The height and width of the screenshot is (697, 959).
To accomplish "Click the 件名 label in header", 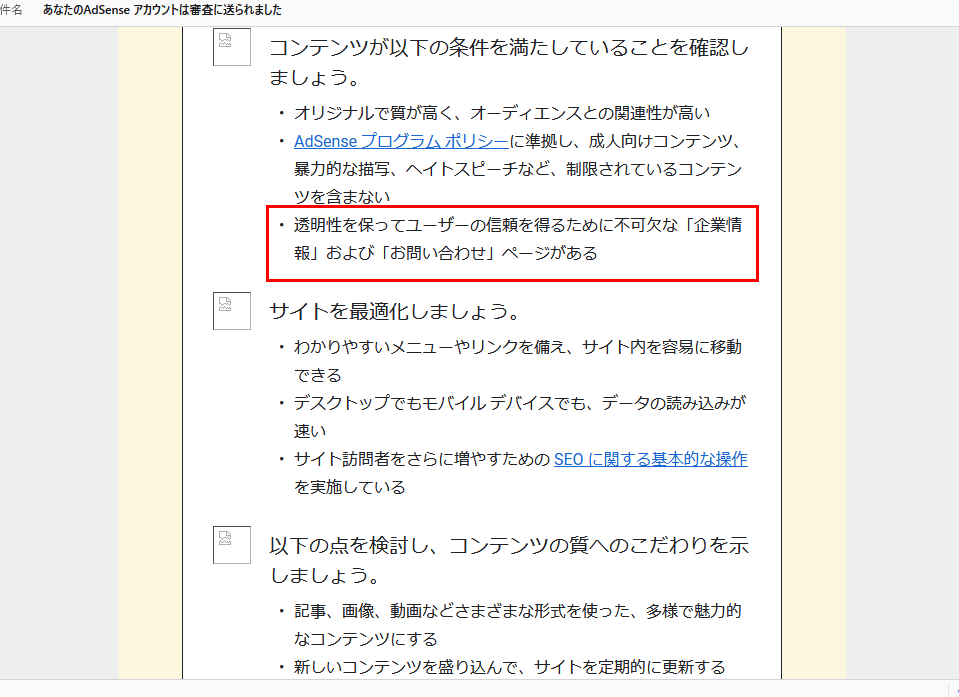I will [x=12, y=10].
